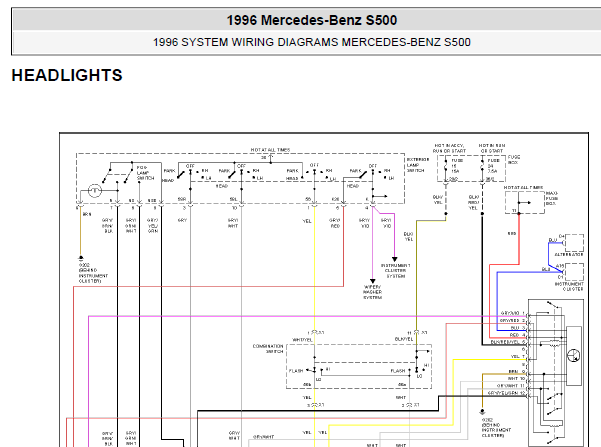Screen dimensions: 601x447
Task: Click the GRY/WHT pin 11 label
Action: [507, 386]
